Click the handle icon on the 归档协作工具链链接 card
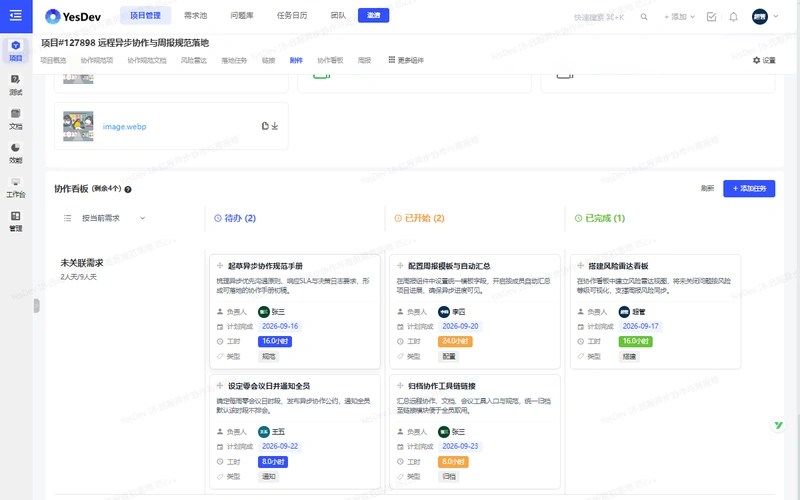 (x=400, y=386)
